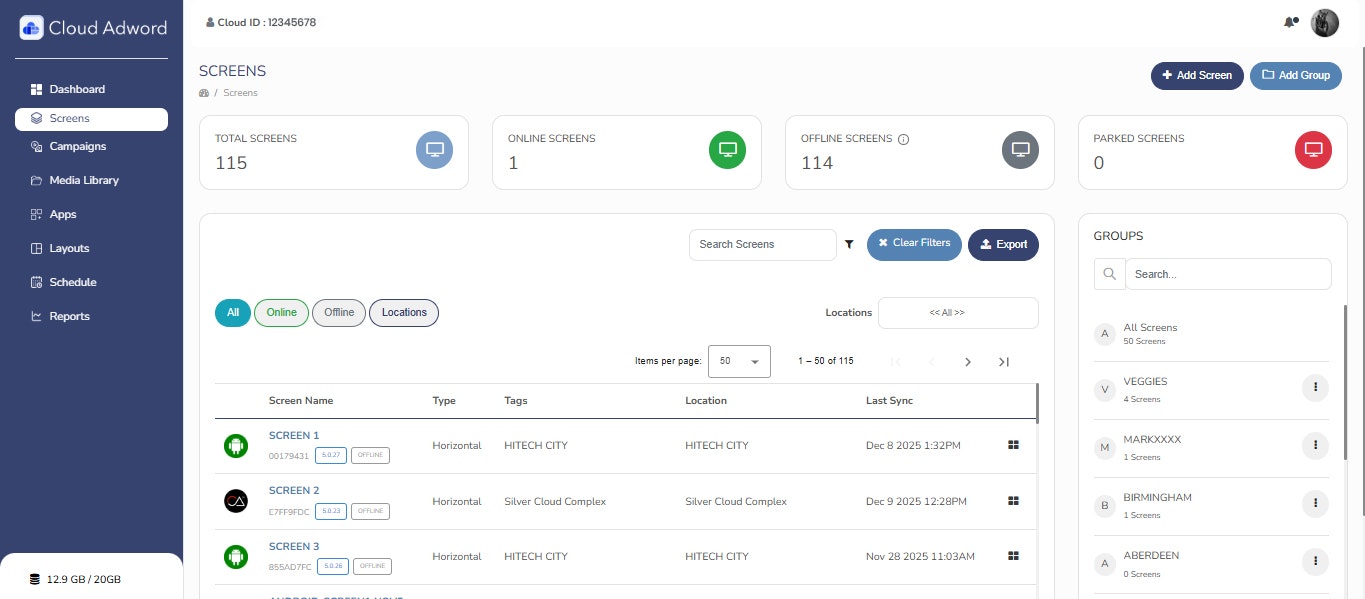
Task: Switch to the All screens tab
Action: coord(232,312)
